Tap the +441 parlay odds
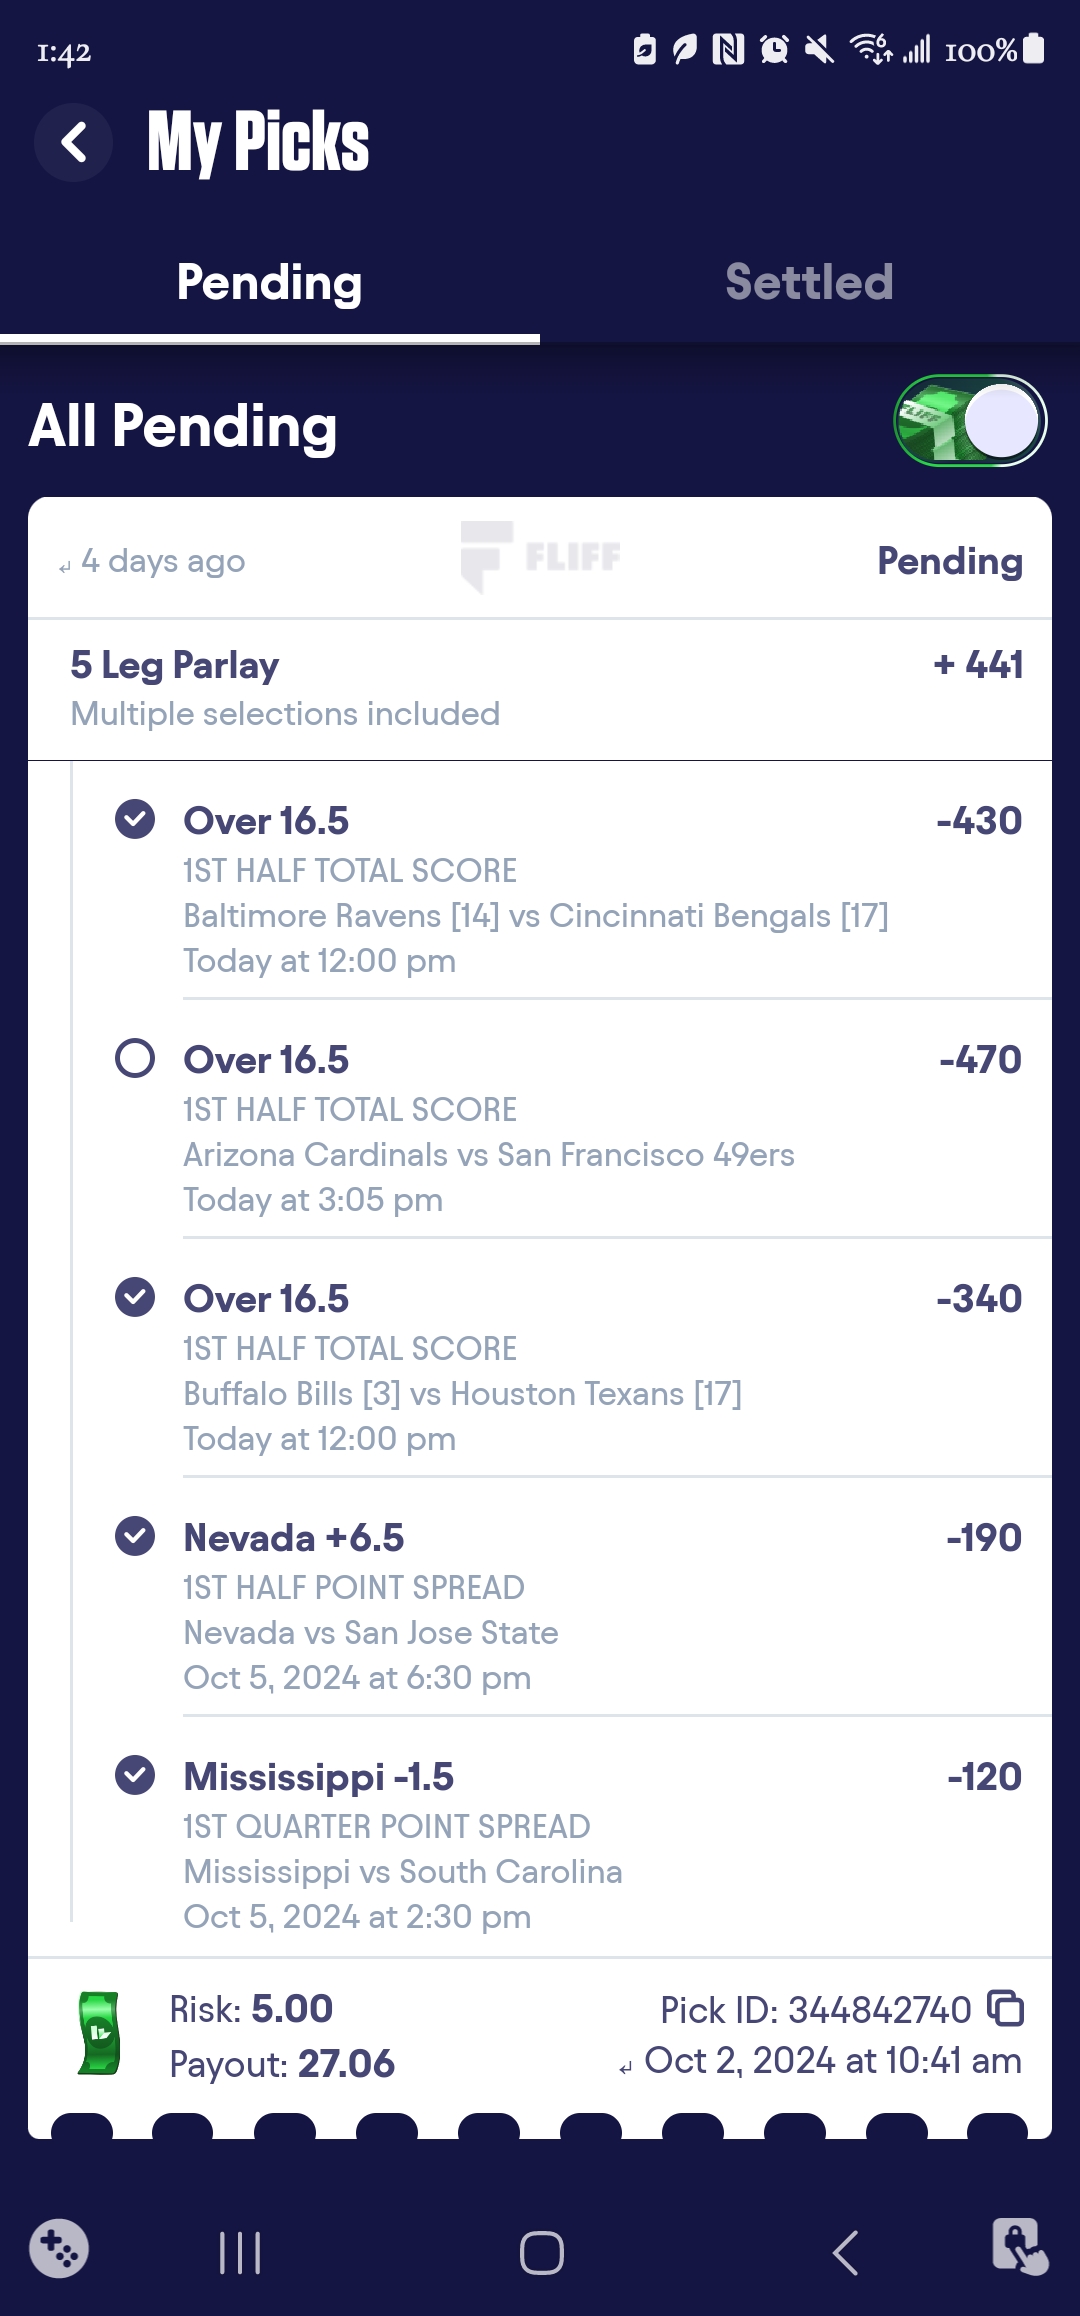This screenshot has width=1080, height=2316. tap(978, 665)
